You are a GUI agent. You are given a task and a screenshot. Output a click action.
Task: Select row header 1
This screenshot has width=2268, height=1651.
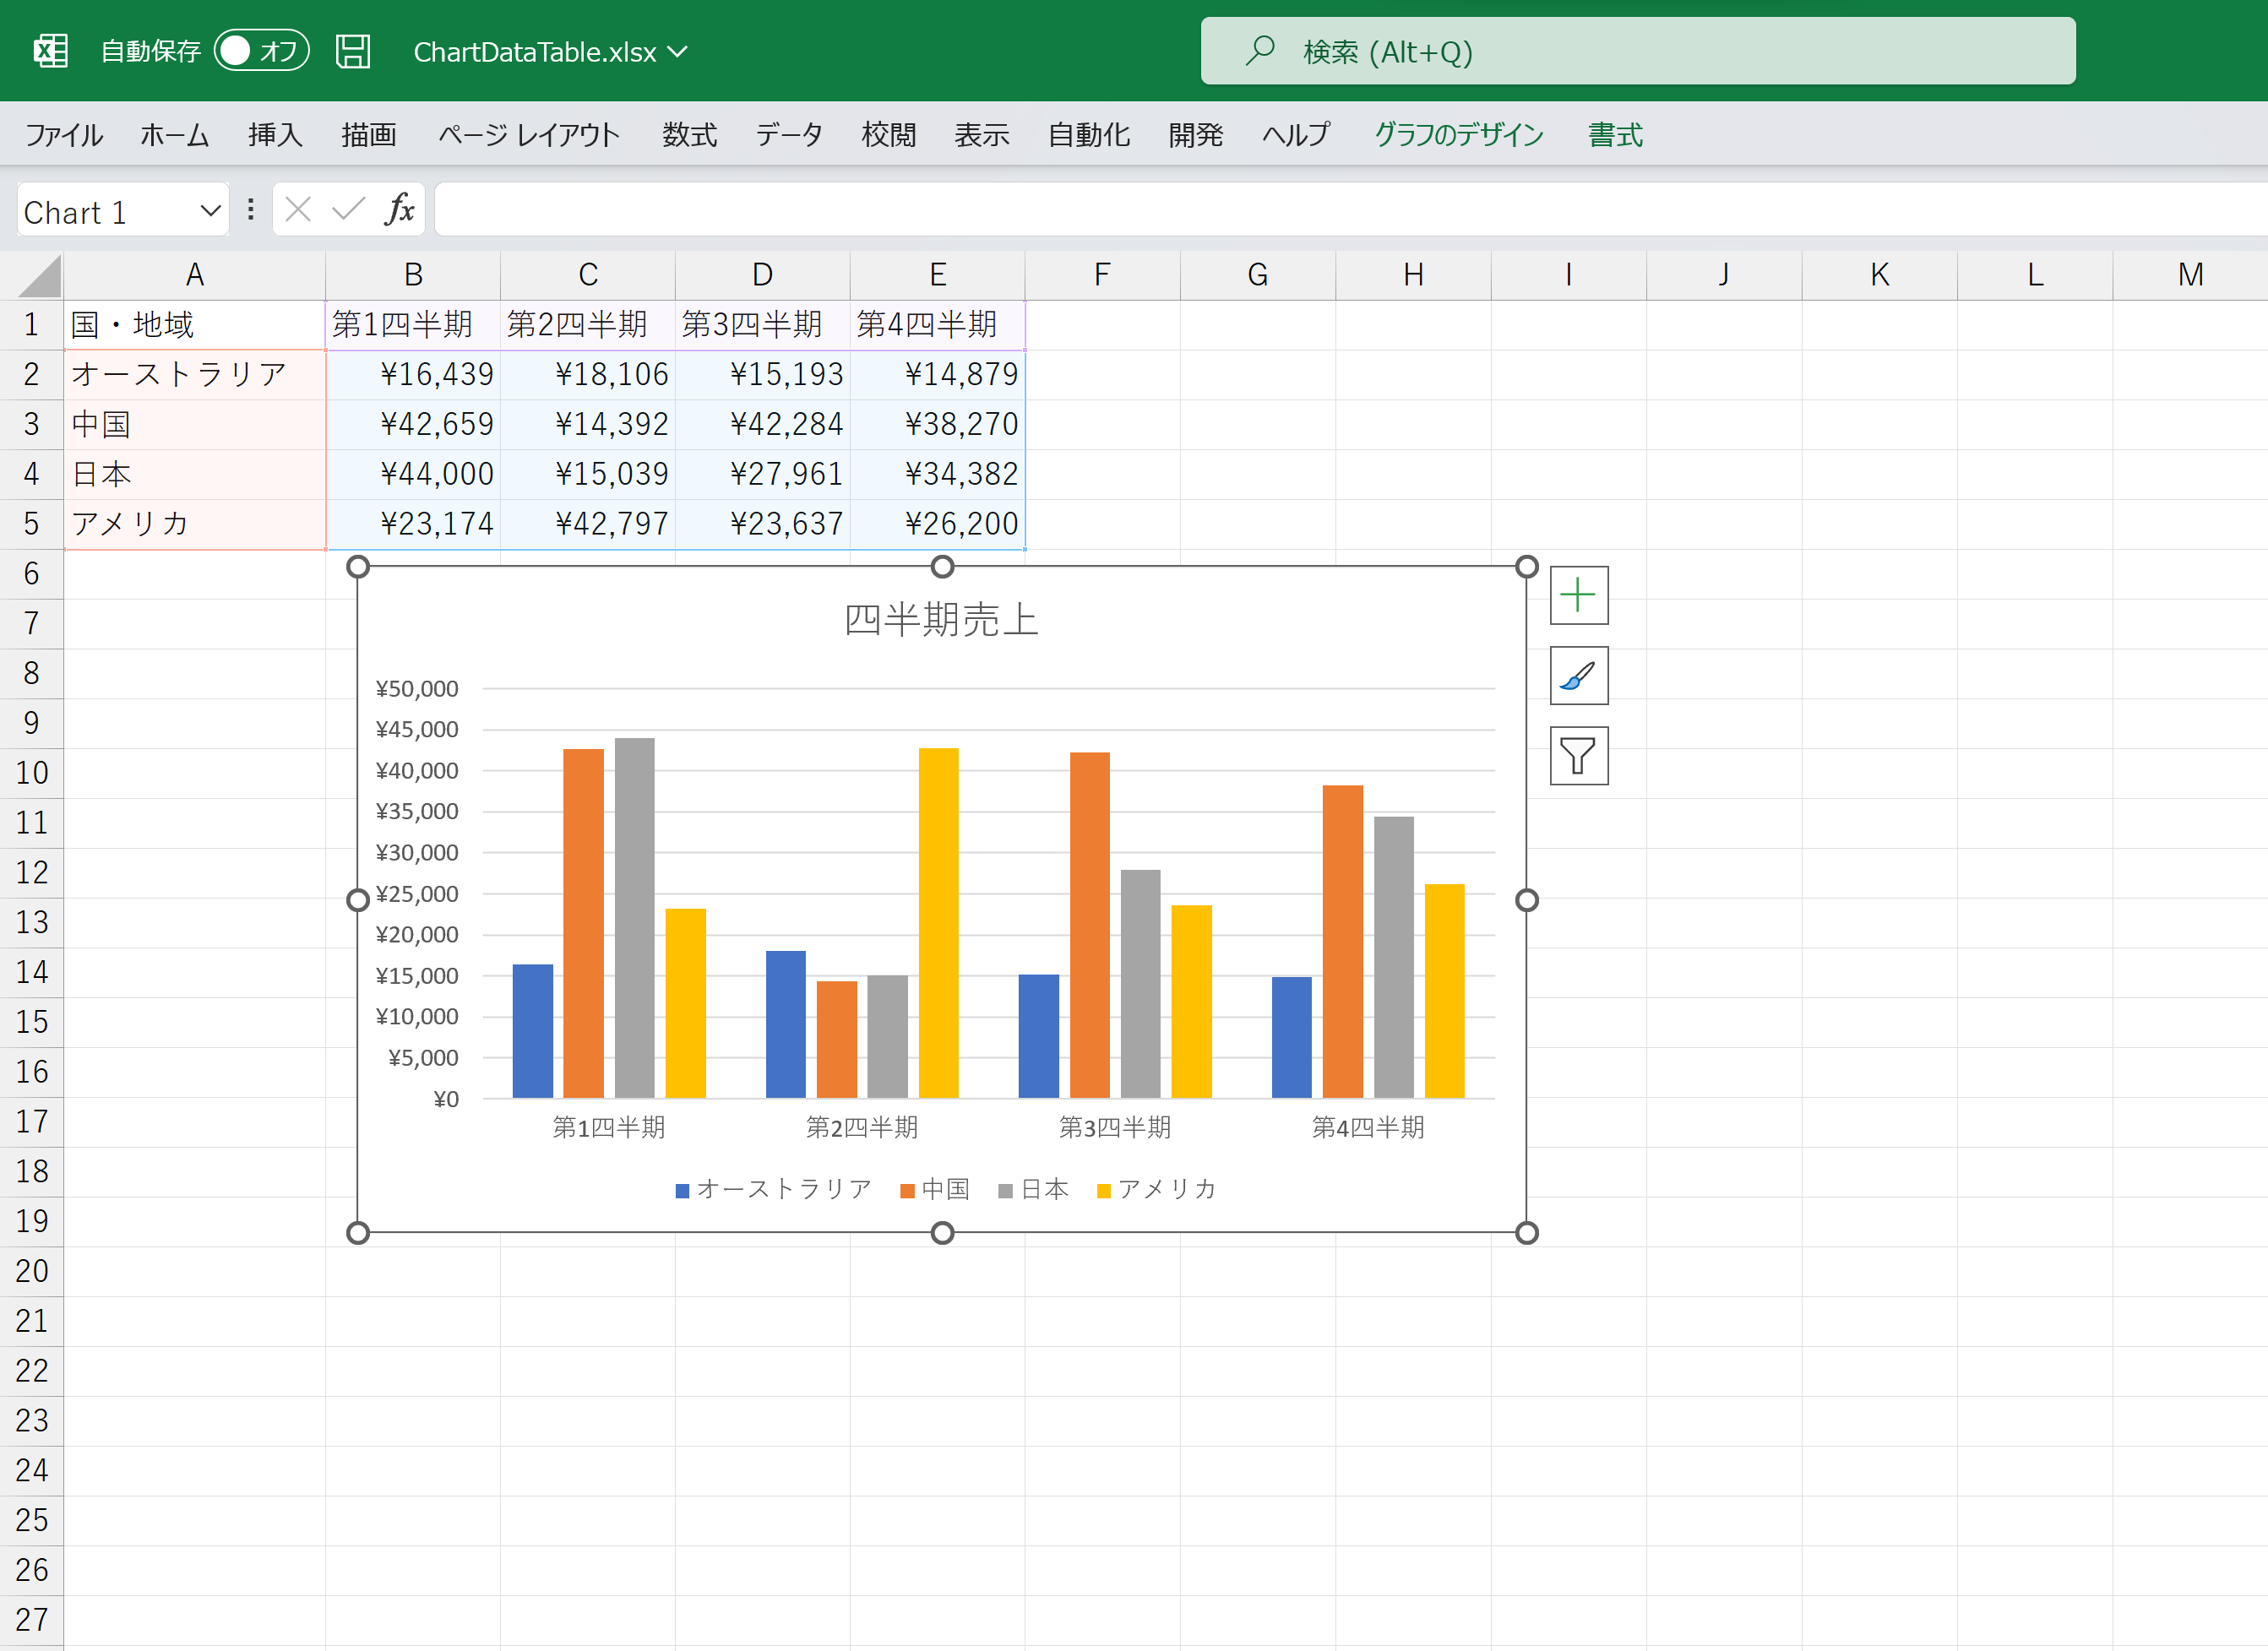coord(32,325)
